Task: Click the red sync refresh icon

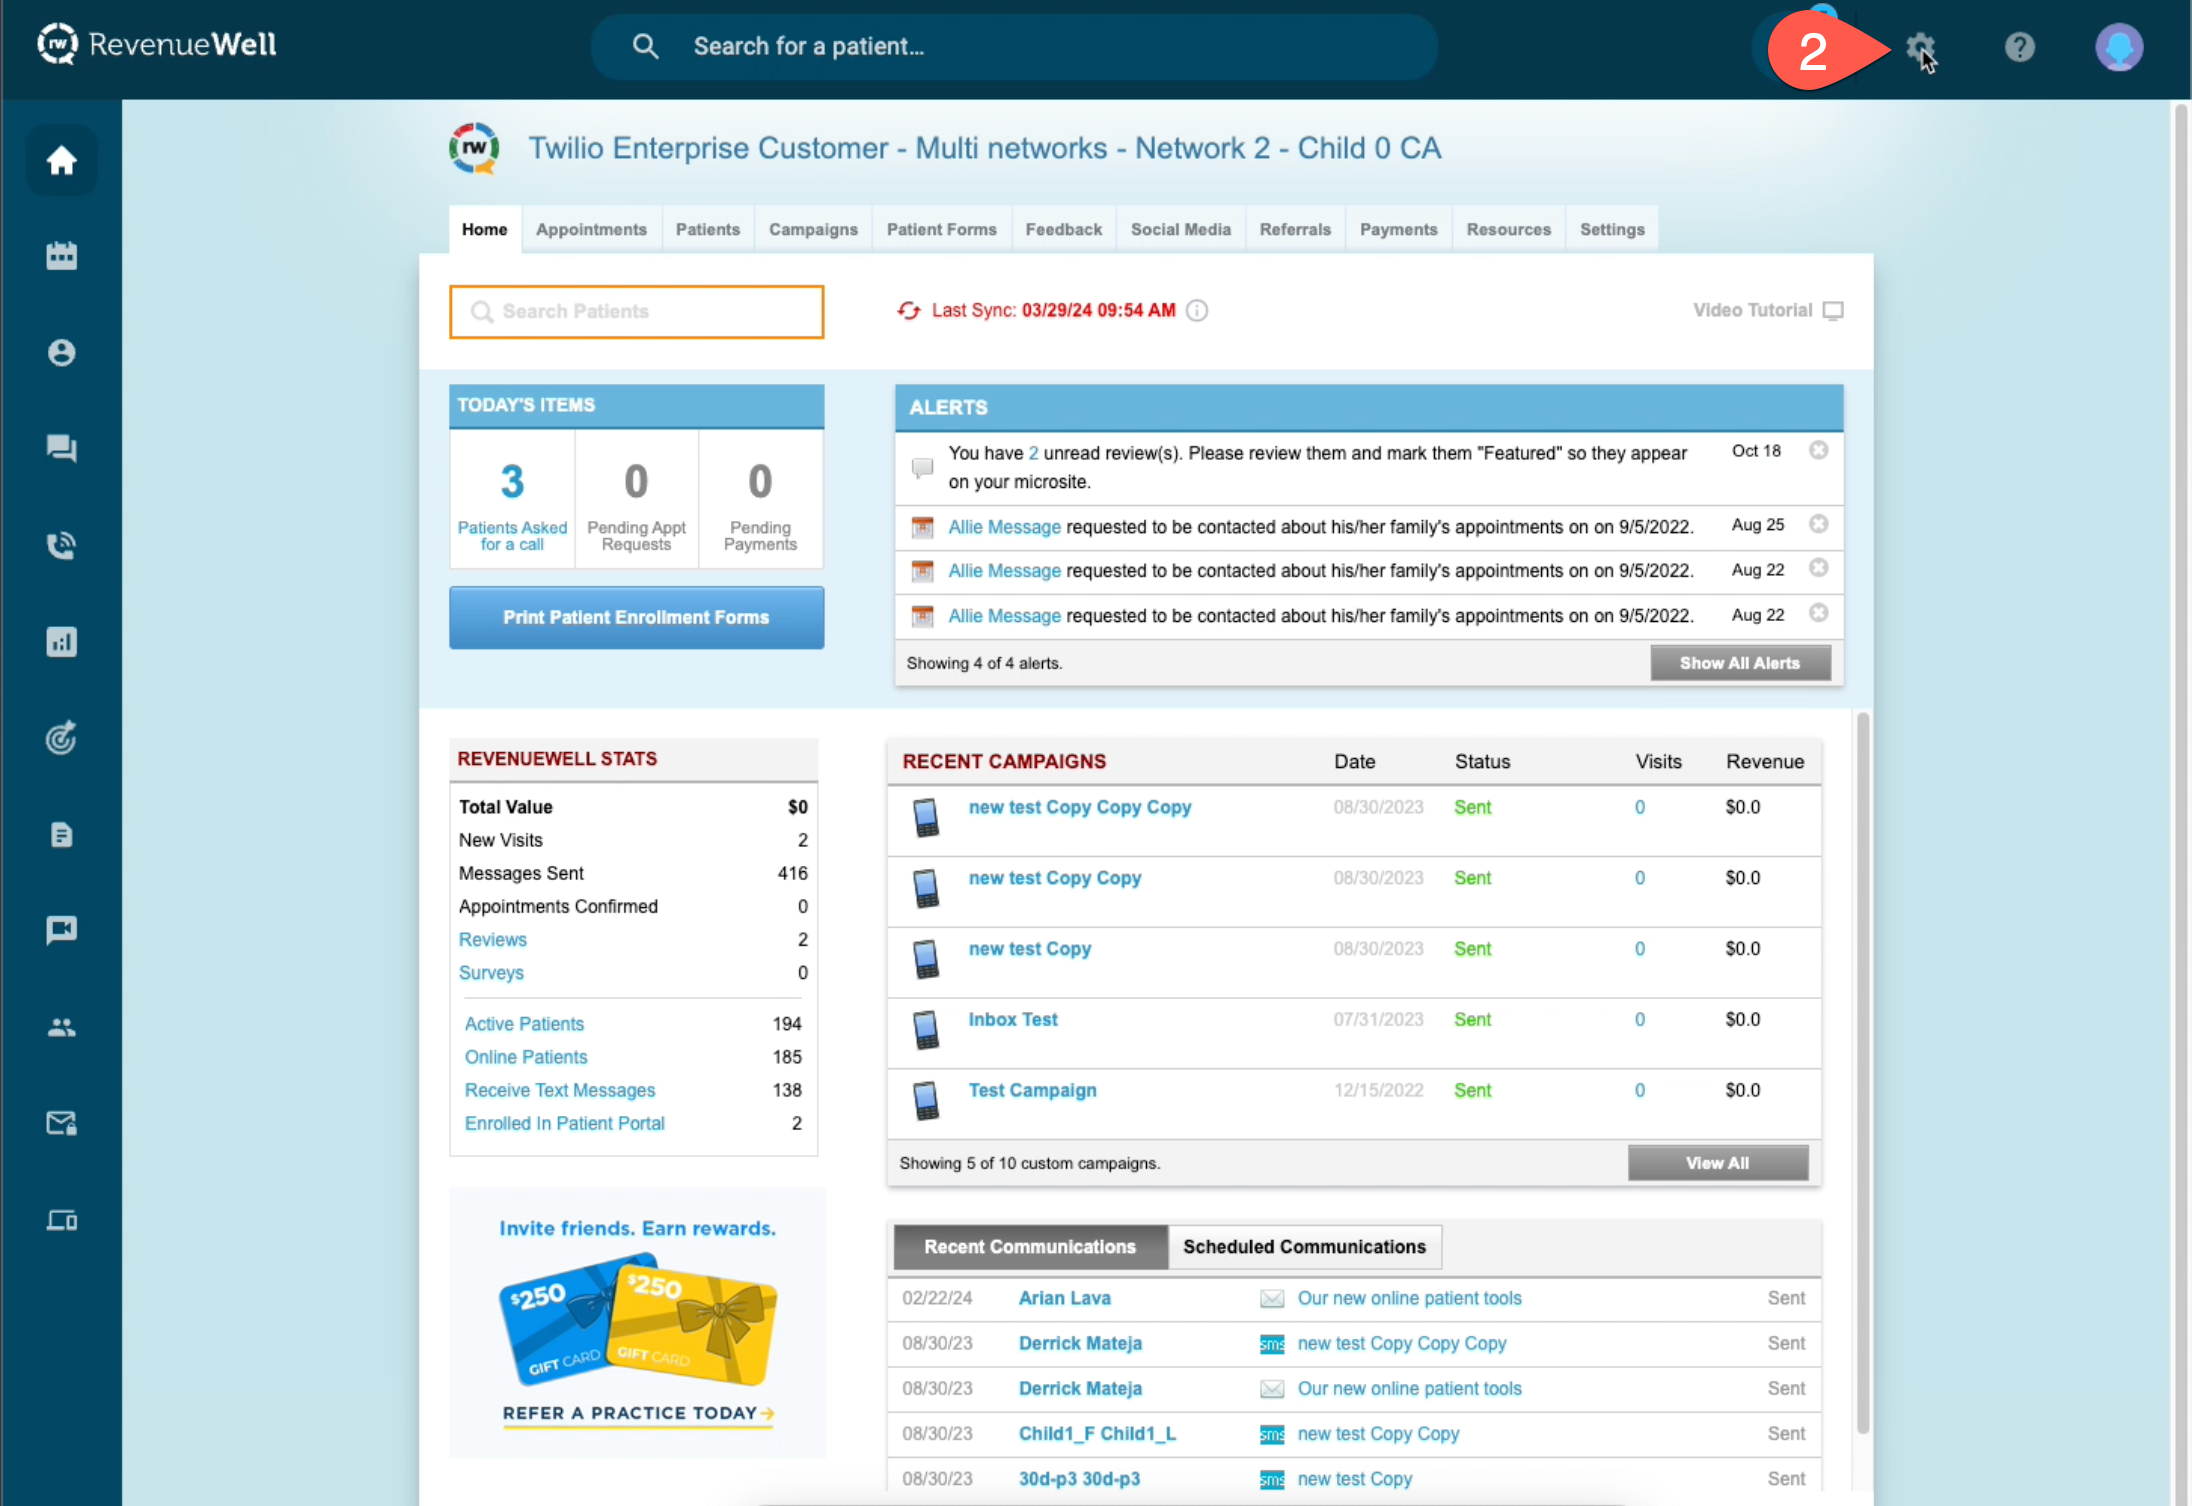Action: [x=908, y=311]
